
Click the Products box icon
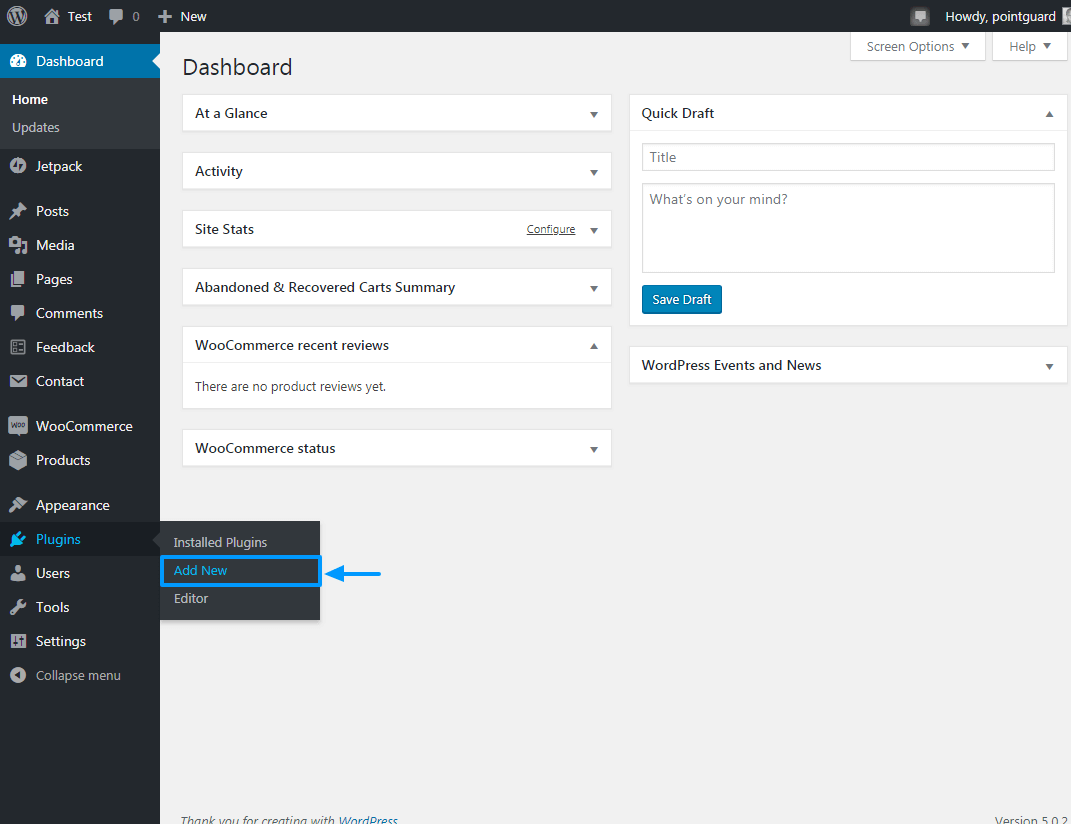tap(18, 460)
